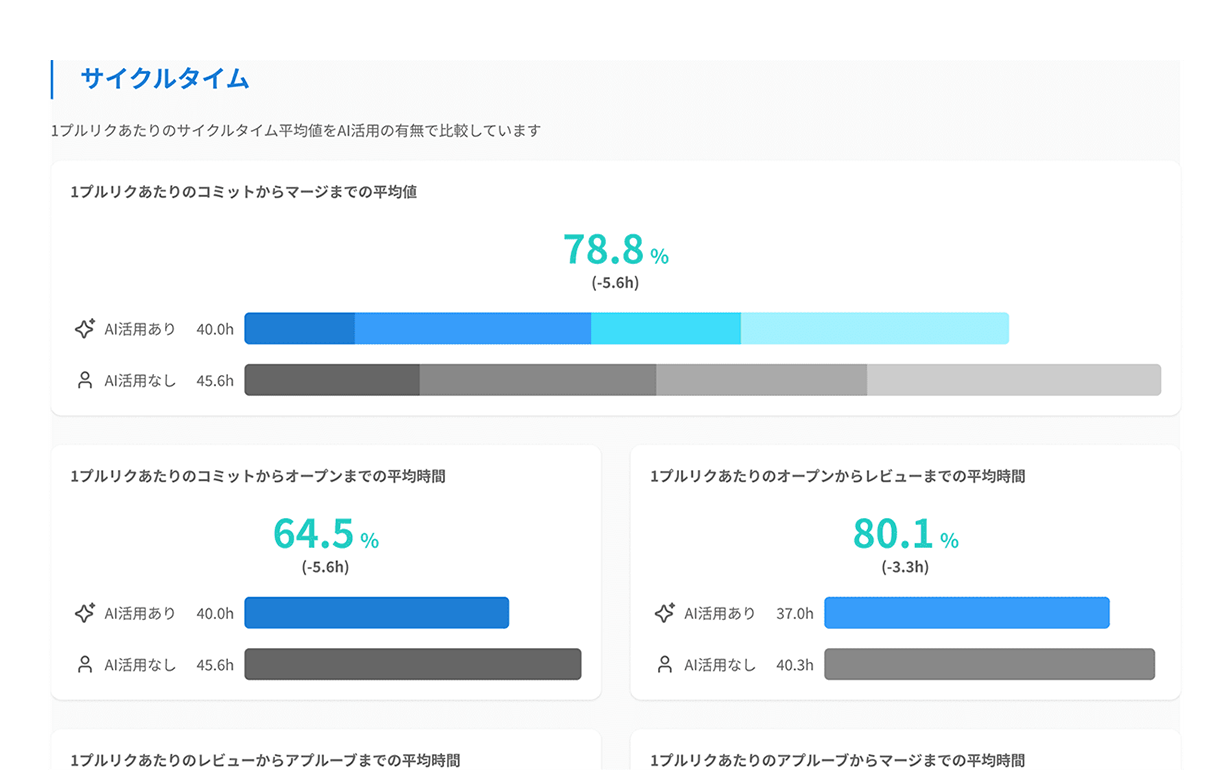This screenshot has height=770, width=1232.
Task: Click (-5.6h) under 64.5 %
Action: click(325, 567)
